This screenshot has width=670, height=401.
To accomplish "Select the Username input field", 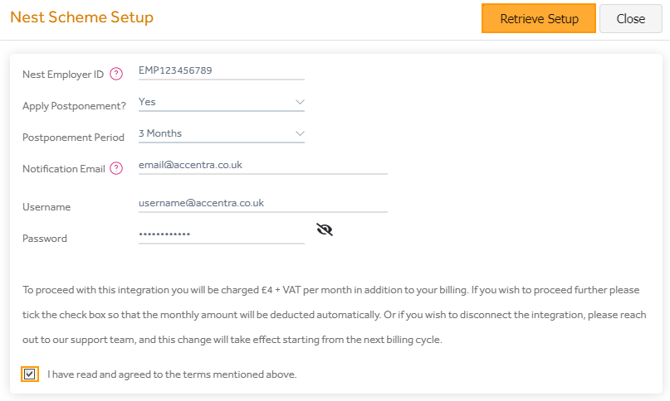I will click(x=262, y=203).
